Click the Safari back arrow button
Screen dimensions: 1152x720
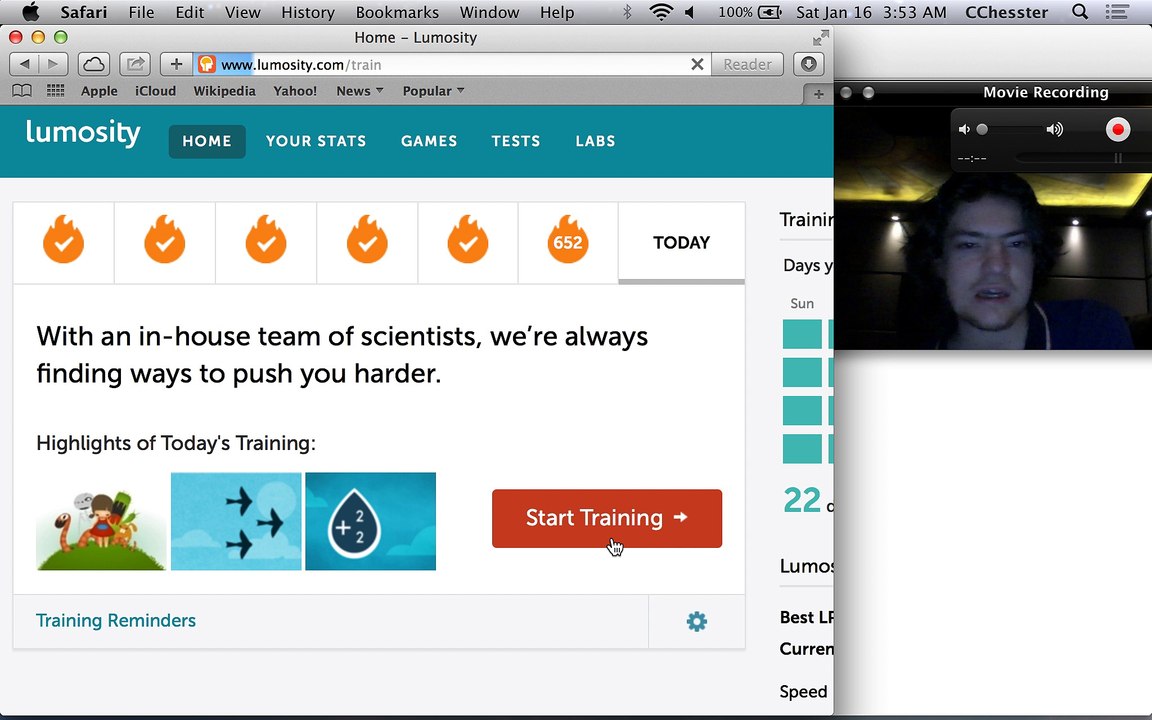coord(24,64)
